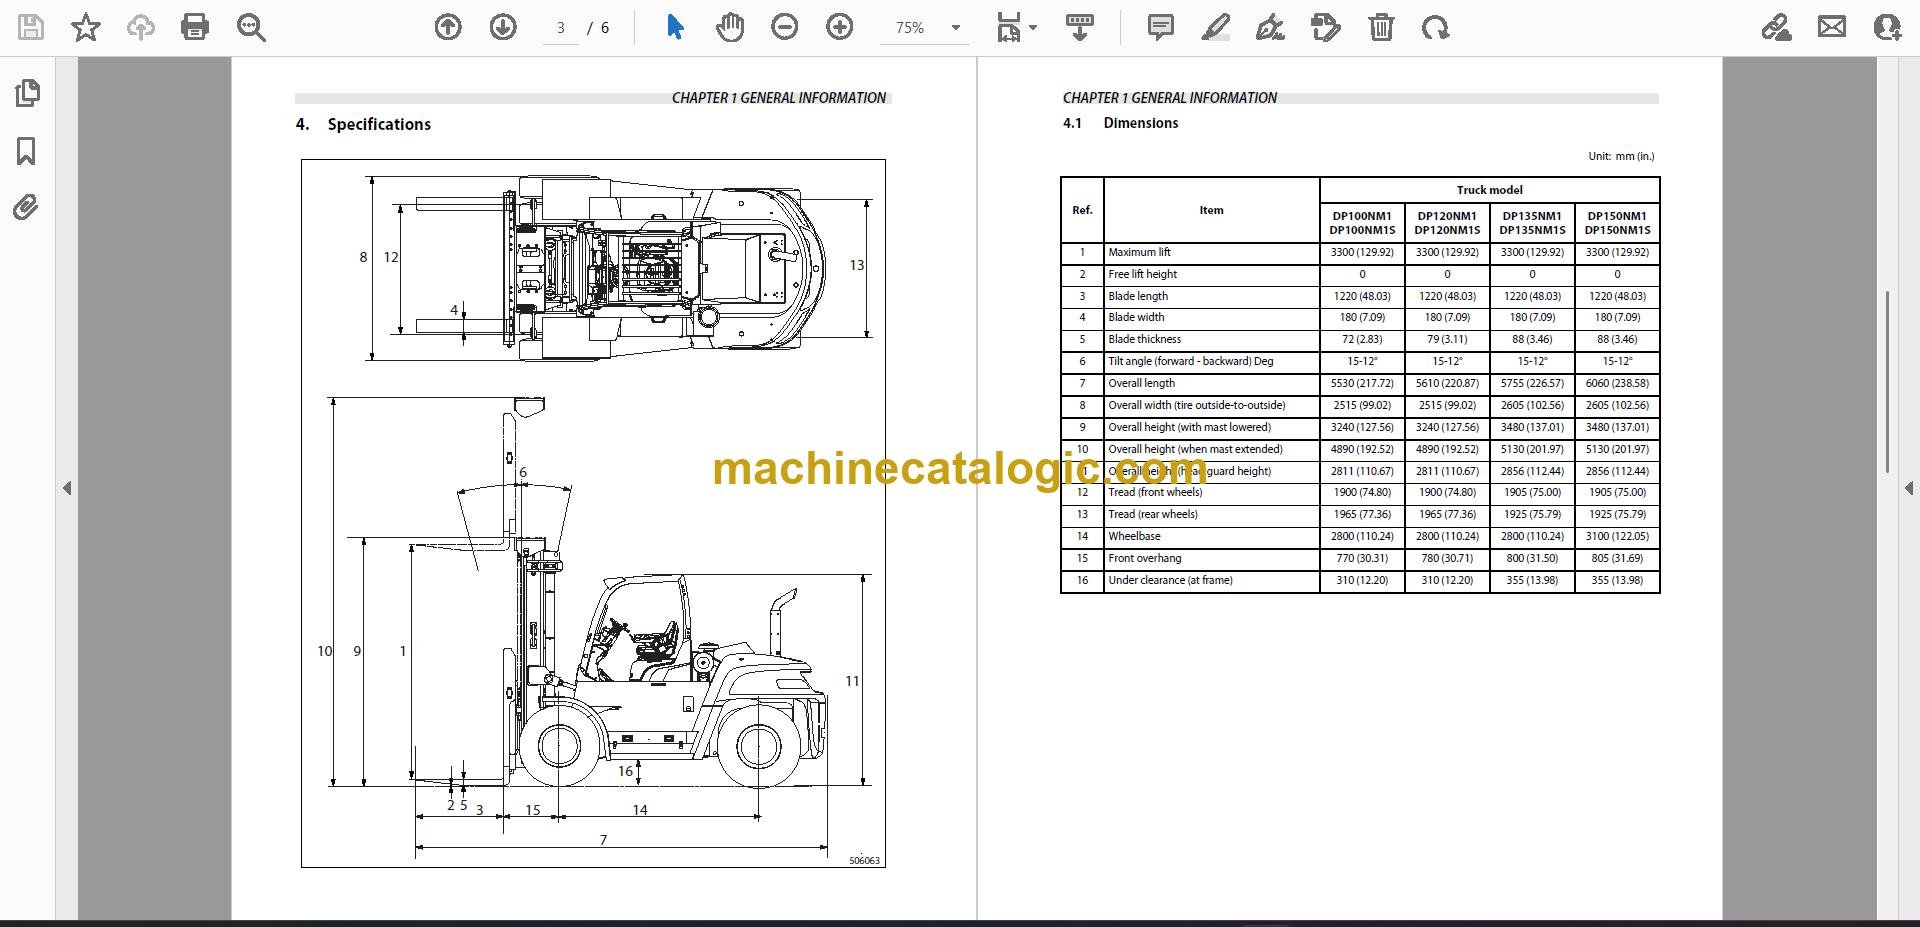Open bookmarks side panel

click(27, 151)
